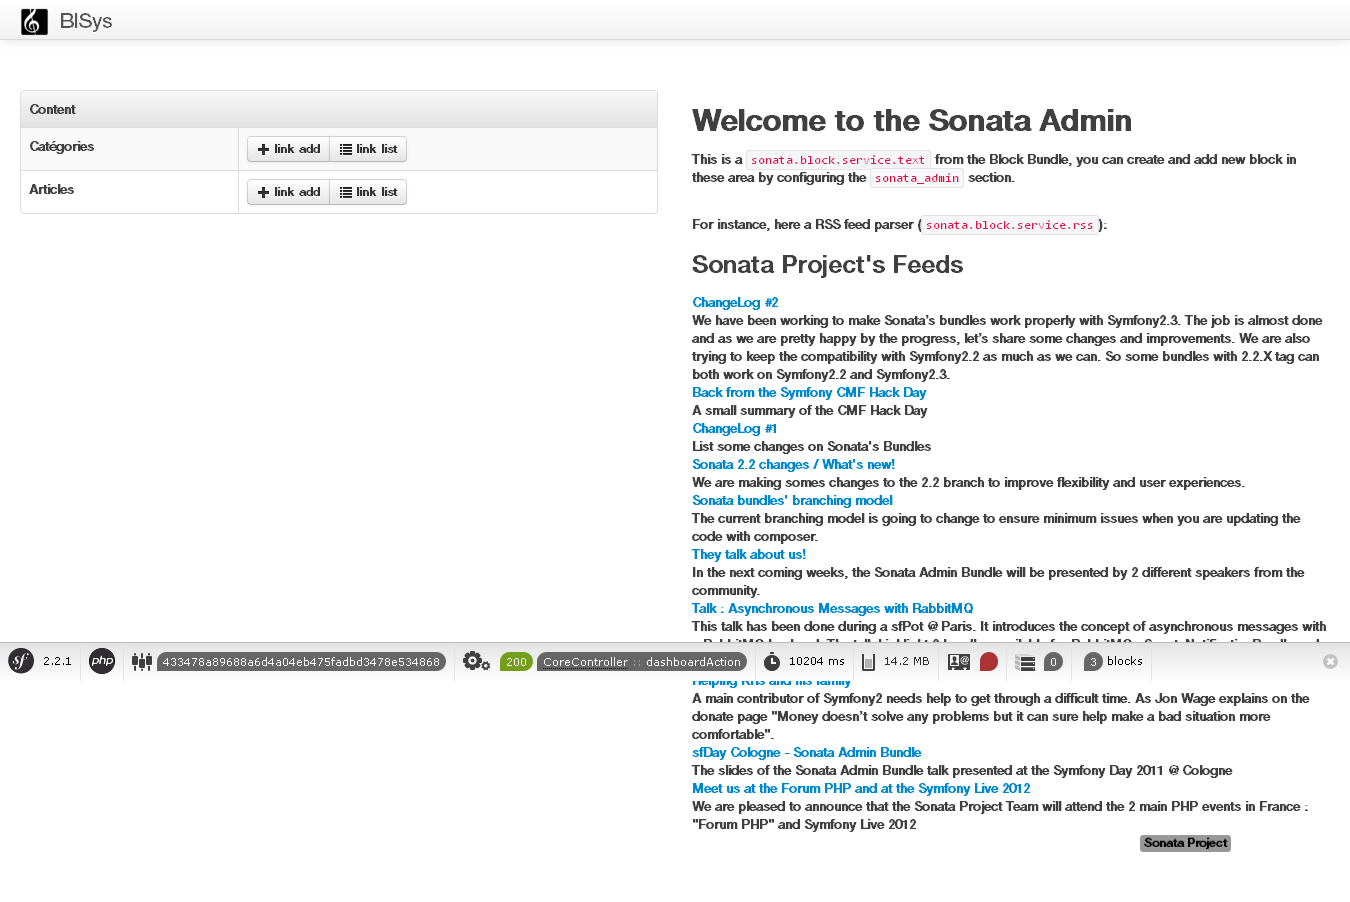The height and width of the screenshot is (902, 1350).
Task: Click the 14.2 MB memory value
Action: point(906,661)
